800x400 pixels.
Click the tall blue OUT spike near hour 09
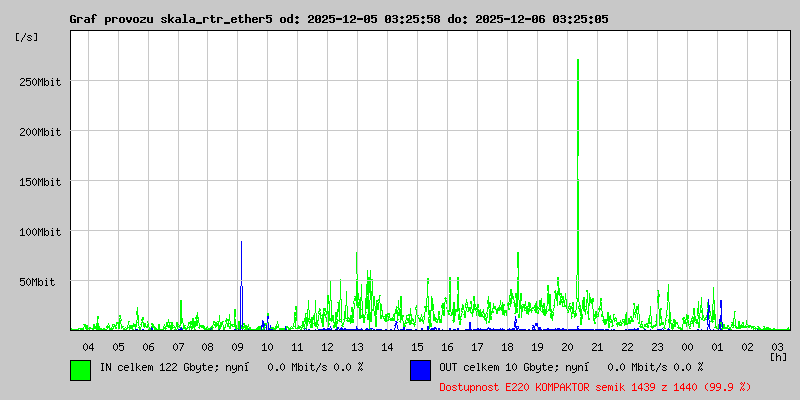coord(241,300)
